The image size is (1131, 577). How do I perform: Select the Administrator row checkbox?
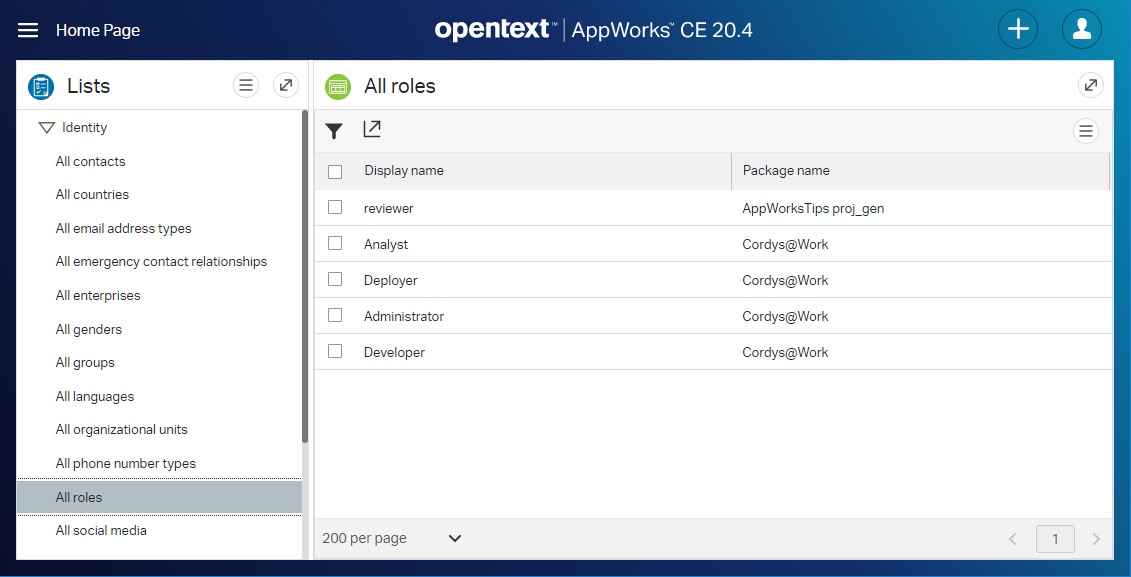(x=335, y=316)
